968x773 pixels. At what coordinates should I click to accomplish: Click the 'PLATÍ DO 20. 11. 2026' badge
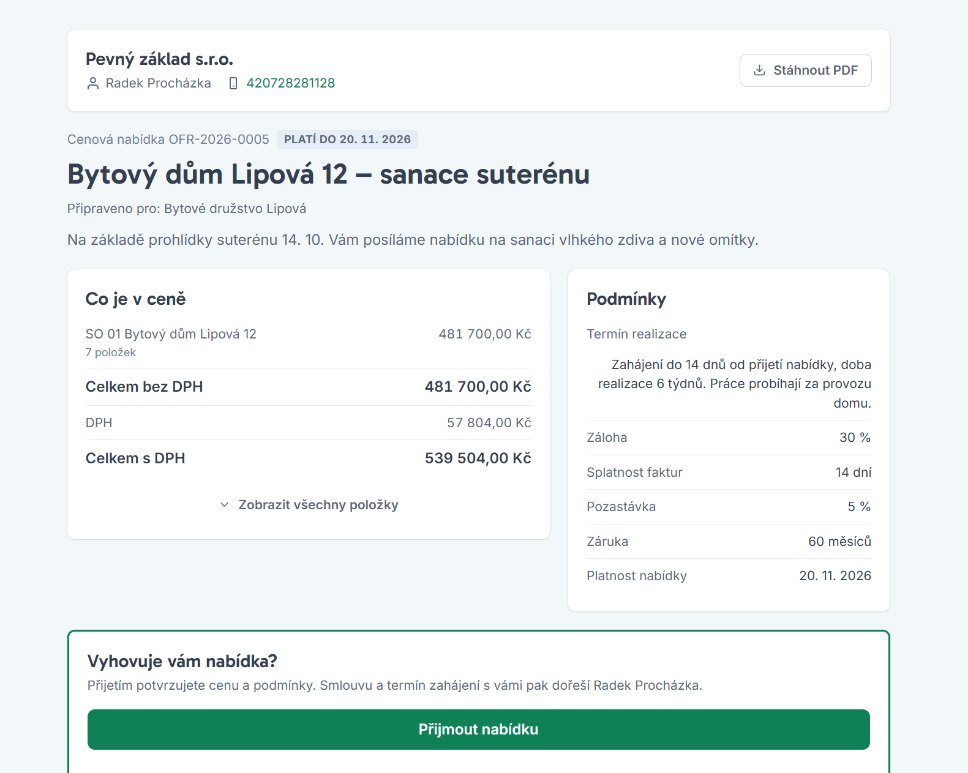[347, 140]
